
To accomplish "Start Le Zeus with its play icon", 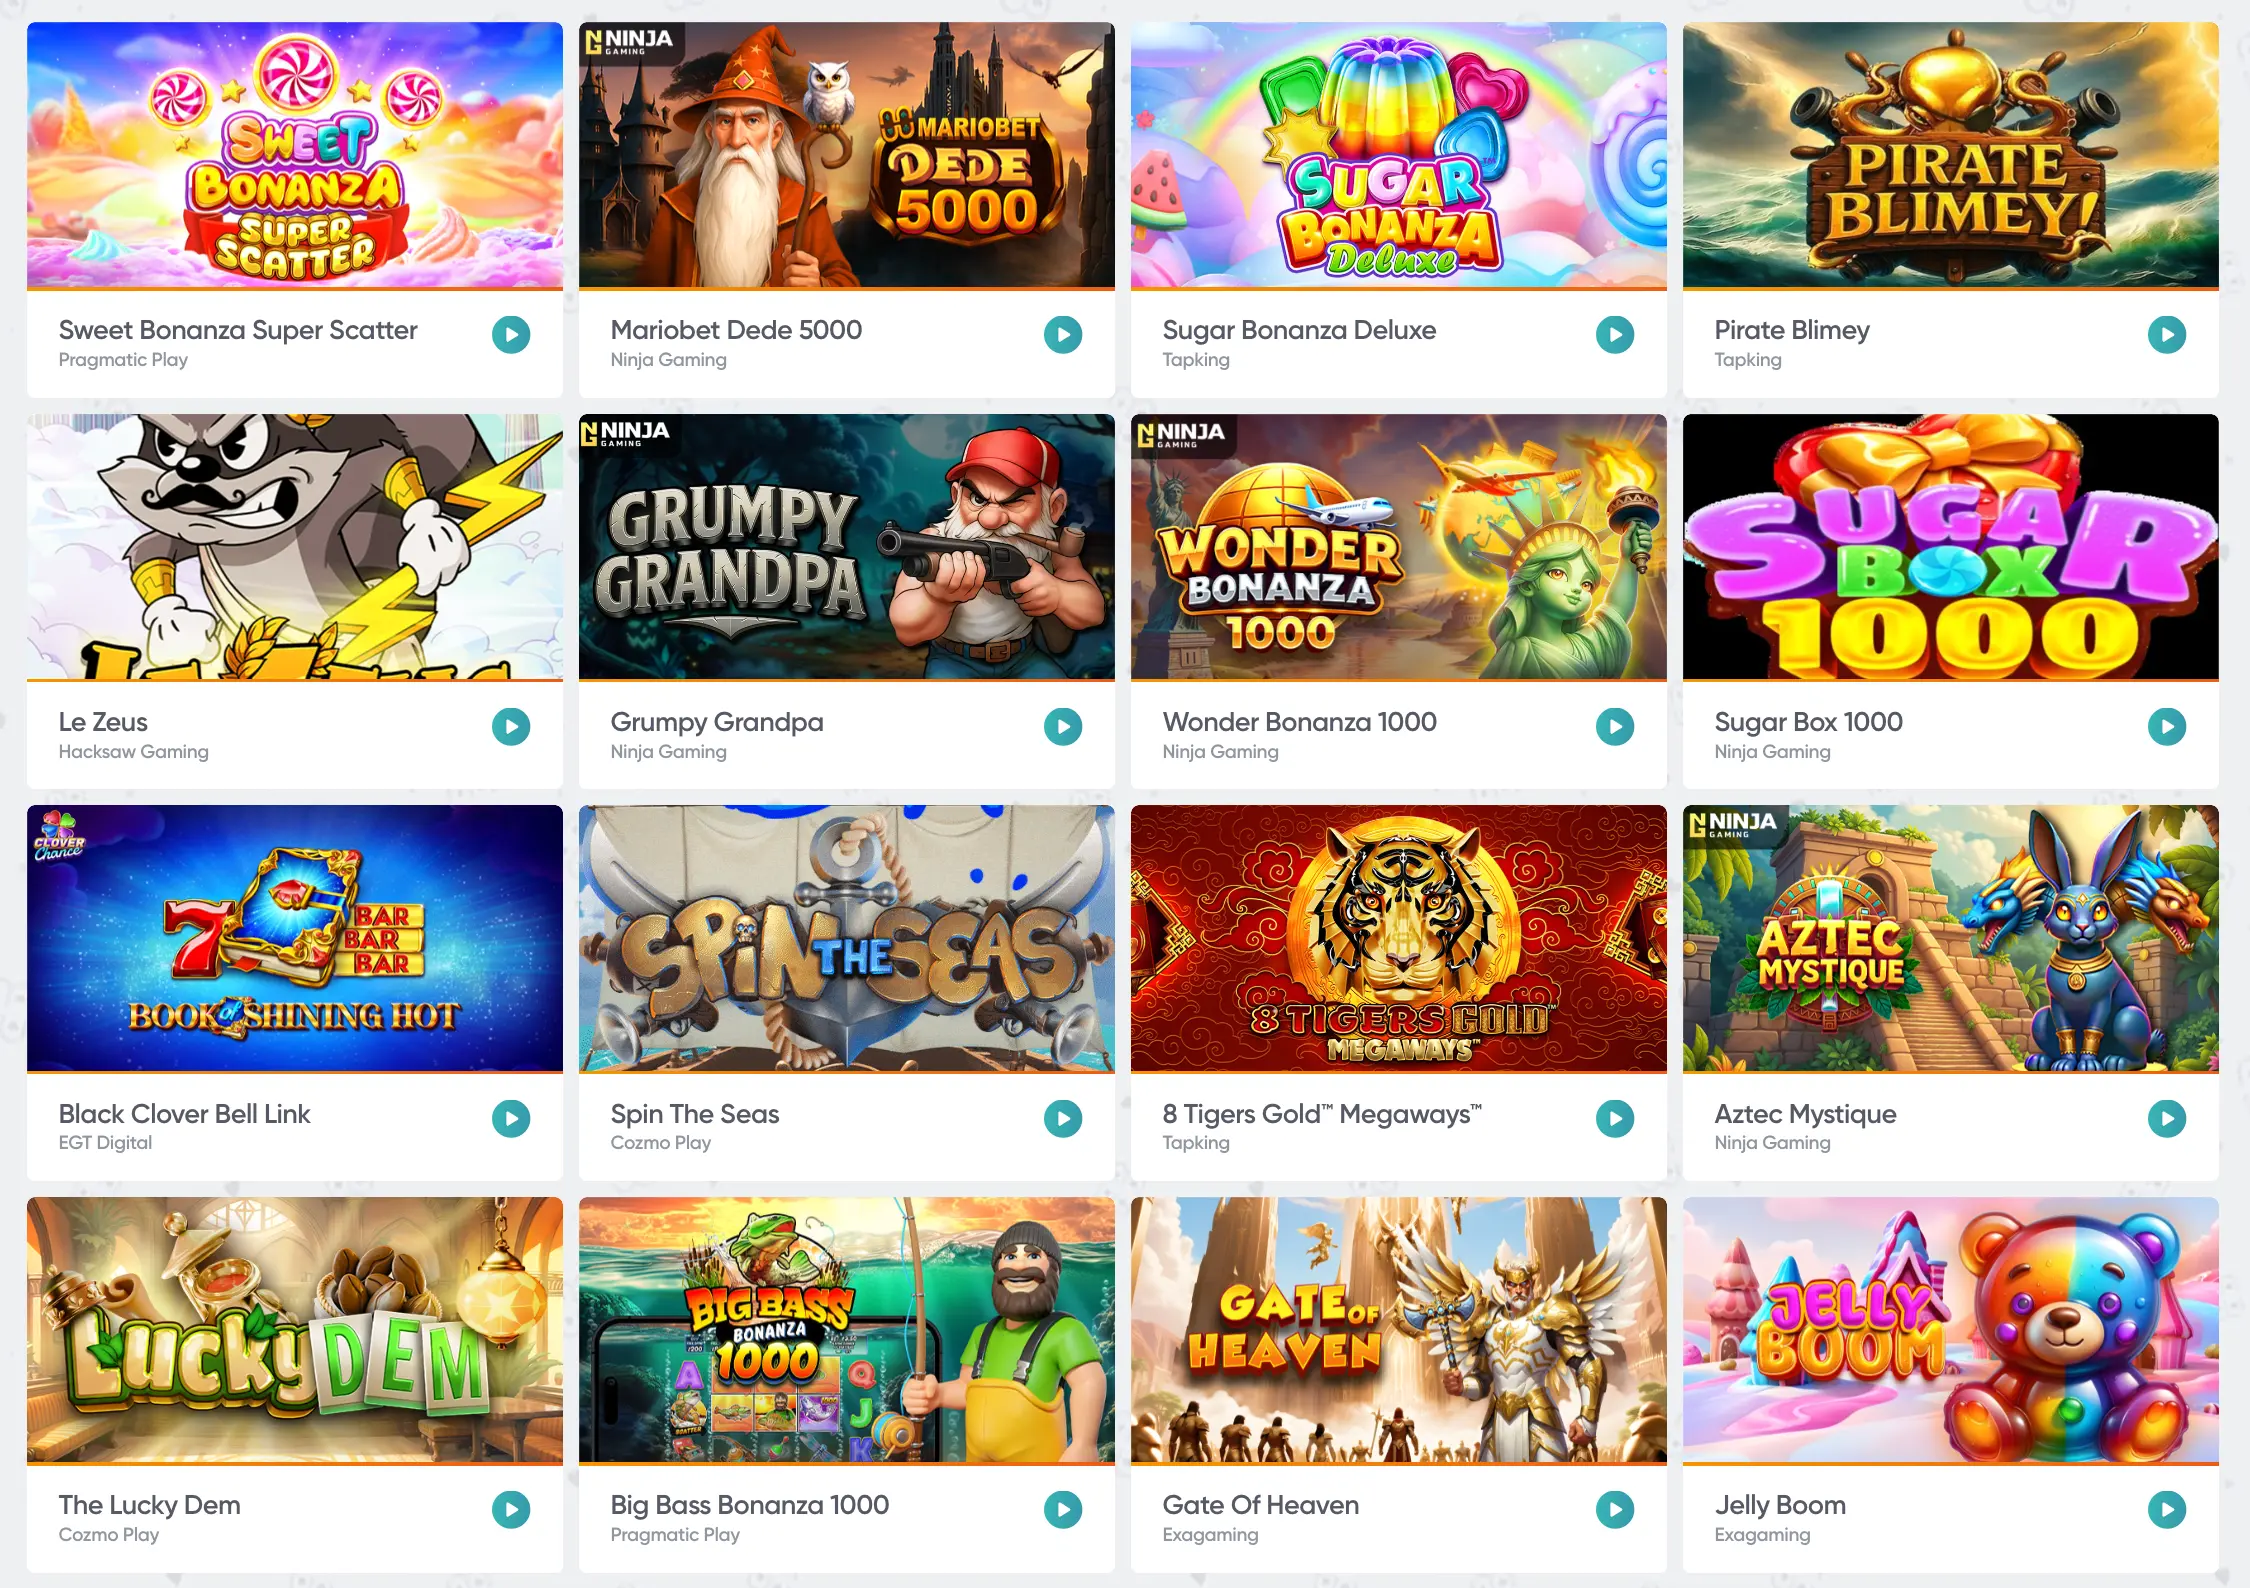I will click(511, 726).
